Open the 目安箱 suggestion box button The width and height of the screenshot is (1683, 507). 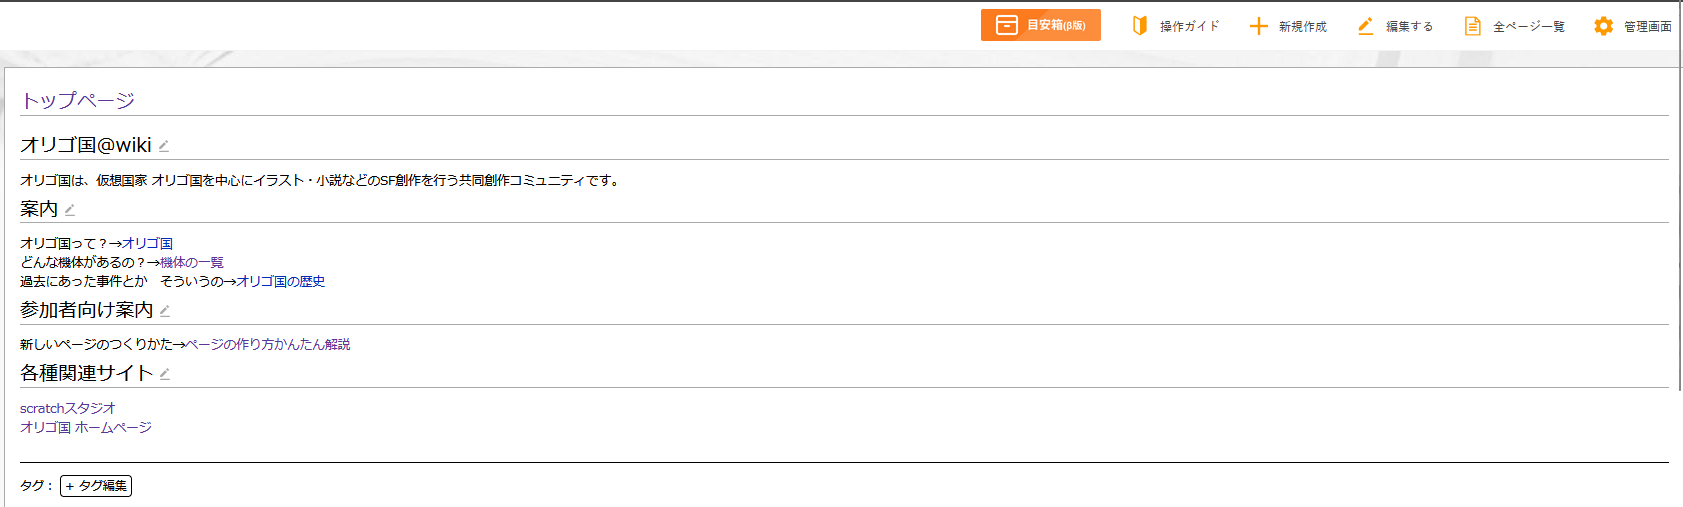pyautogui.click(x=1040, y=25)
